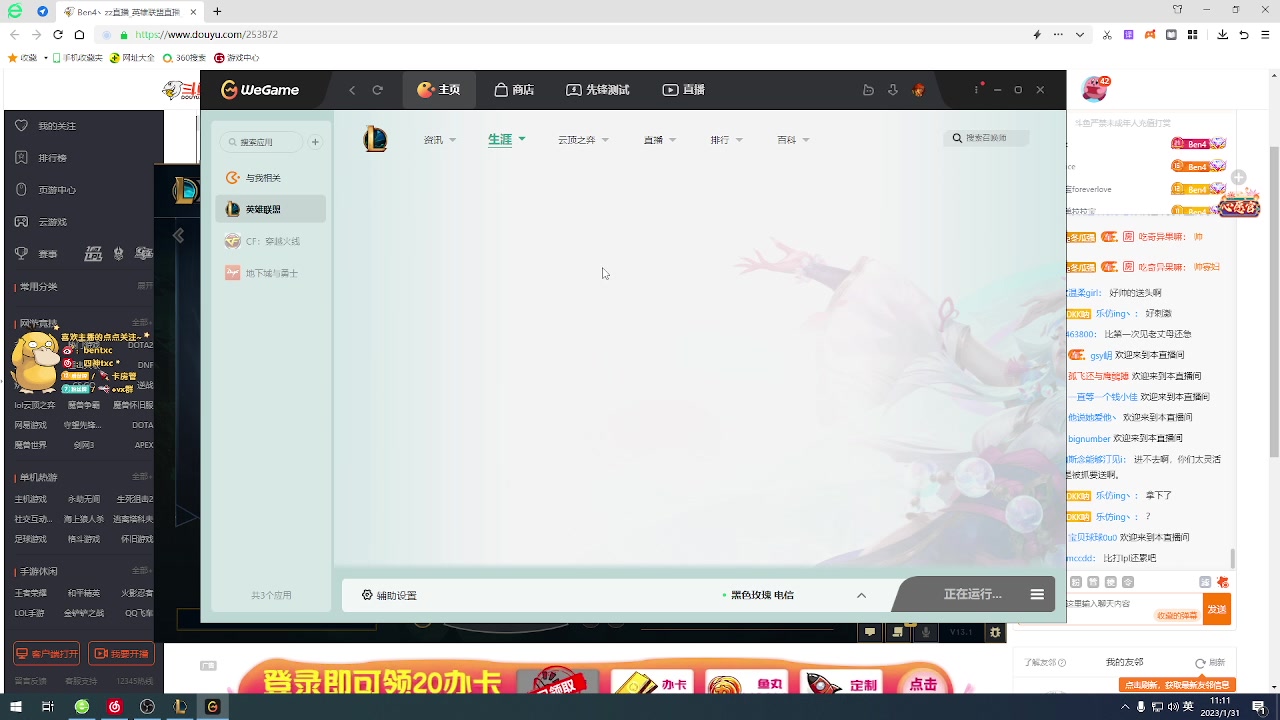
Task: Open the download manager icon in WeGame titlebar
Action: pos(892,89)
